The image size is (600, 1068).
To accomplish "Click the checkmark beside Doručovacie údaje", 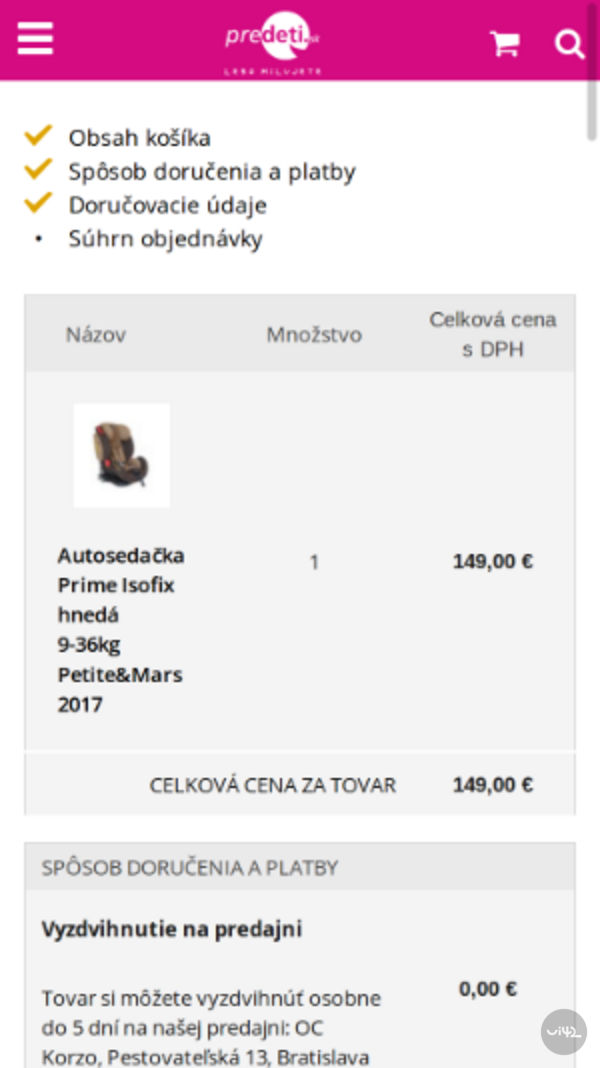I will coord(38,201).
